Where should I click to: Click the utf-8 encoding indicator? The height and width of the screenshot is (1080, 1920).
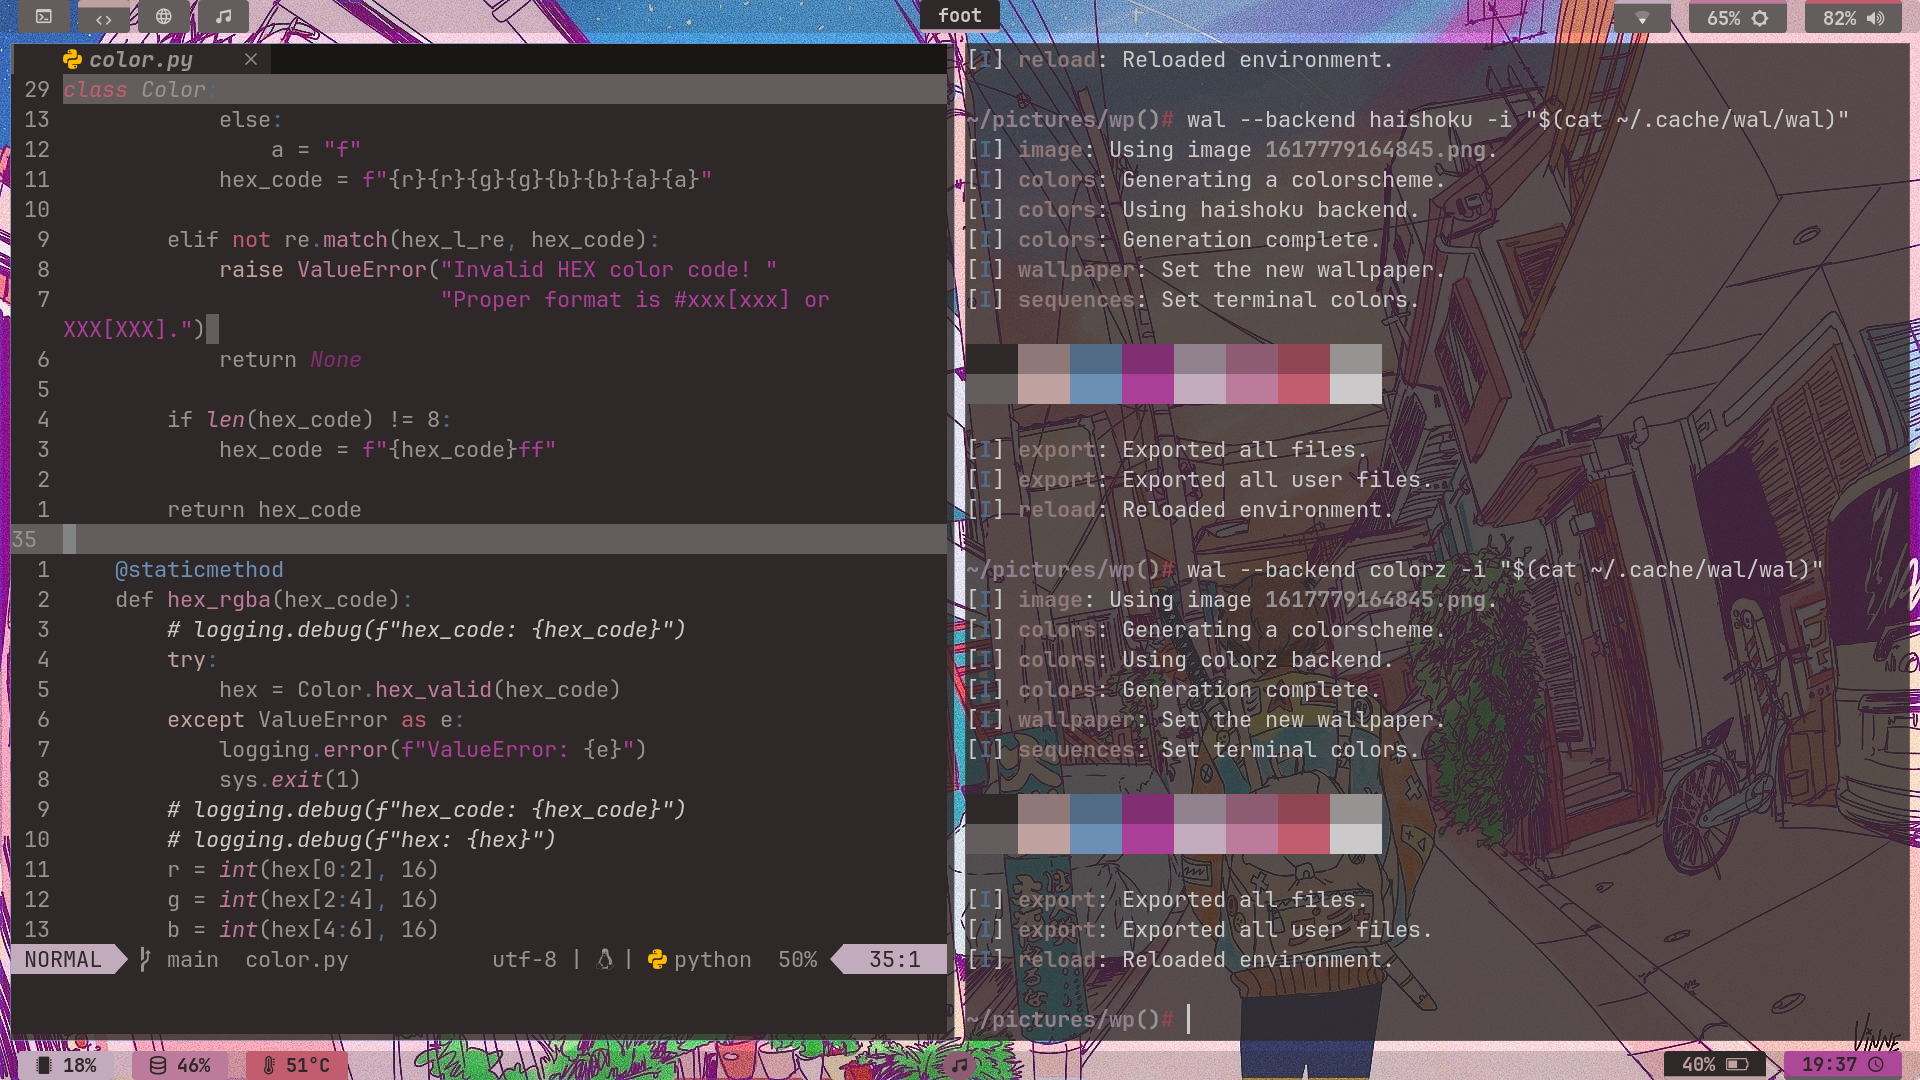(524, 960)
